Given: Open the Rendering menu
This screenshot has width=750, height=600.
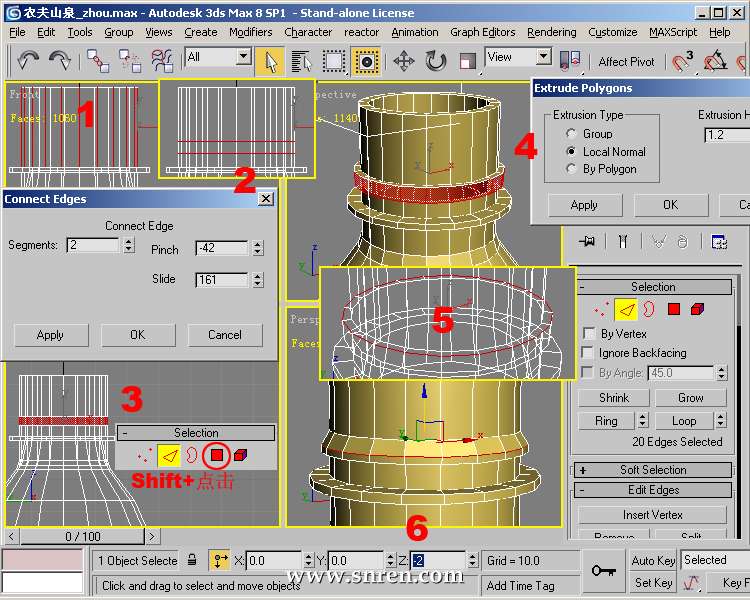Looking at the screenshot, I should [551, 32].
